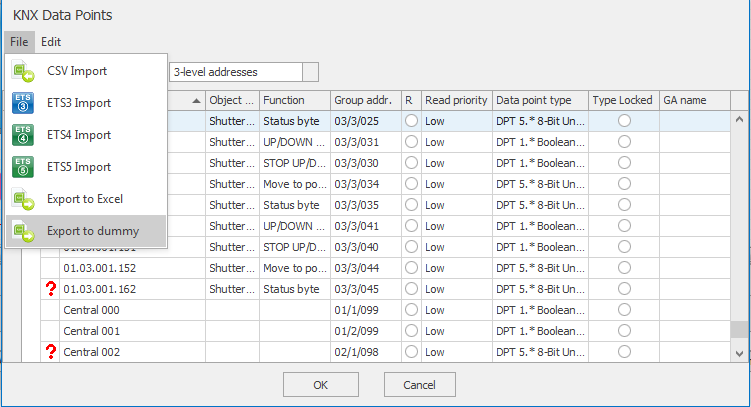Toggle R radio for group address 03/3/031

pyautogui.click(x=411, y=142)
